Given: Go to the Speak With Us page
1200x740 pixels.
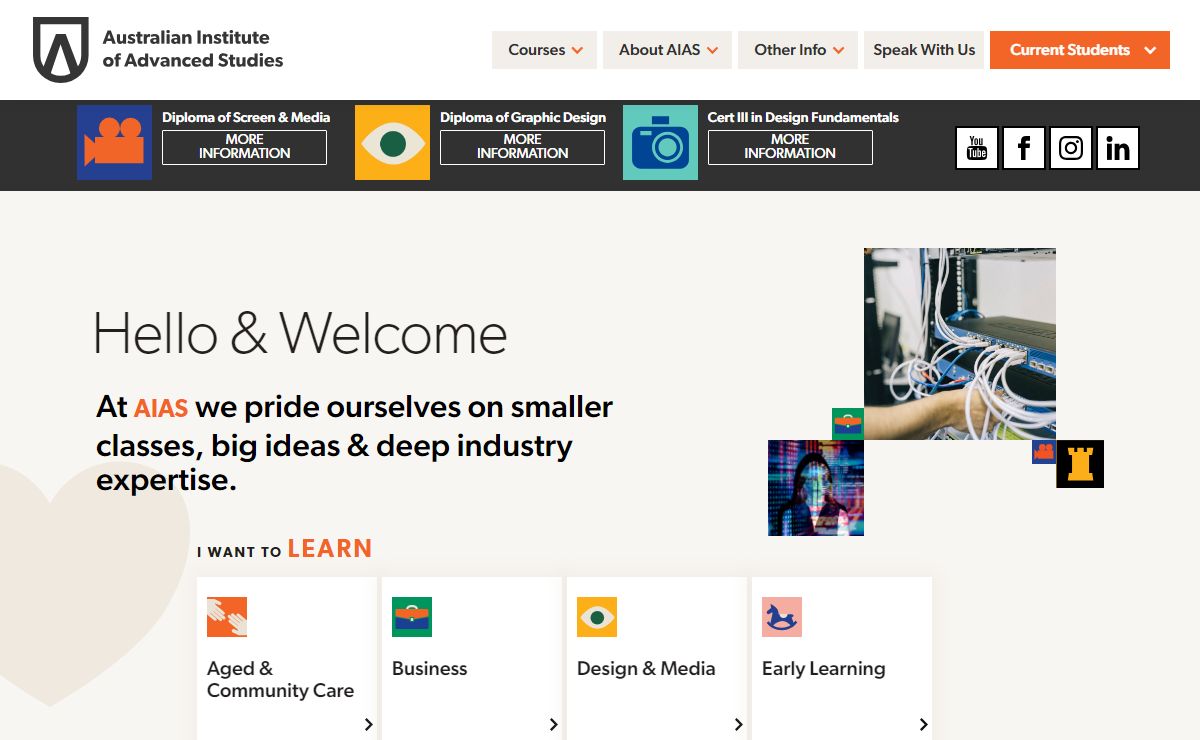Looking at the screenshot, I should pyautogui.click(x=924, y=50).
